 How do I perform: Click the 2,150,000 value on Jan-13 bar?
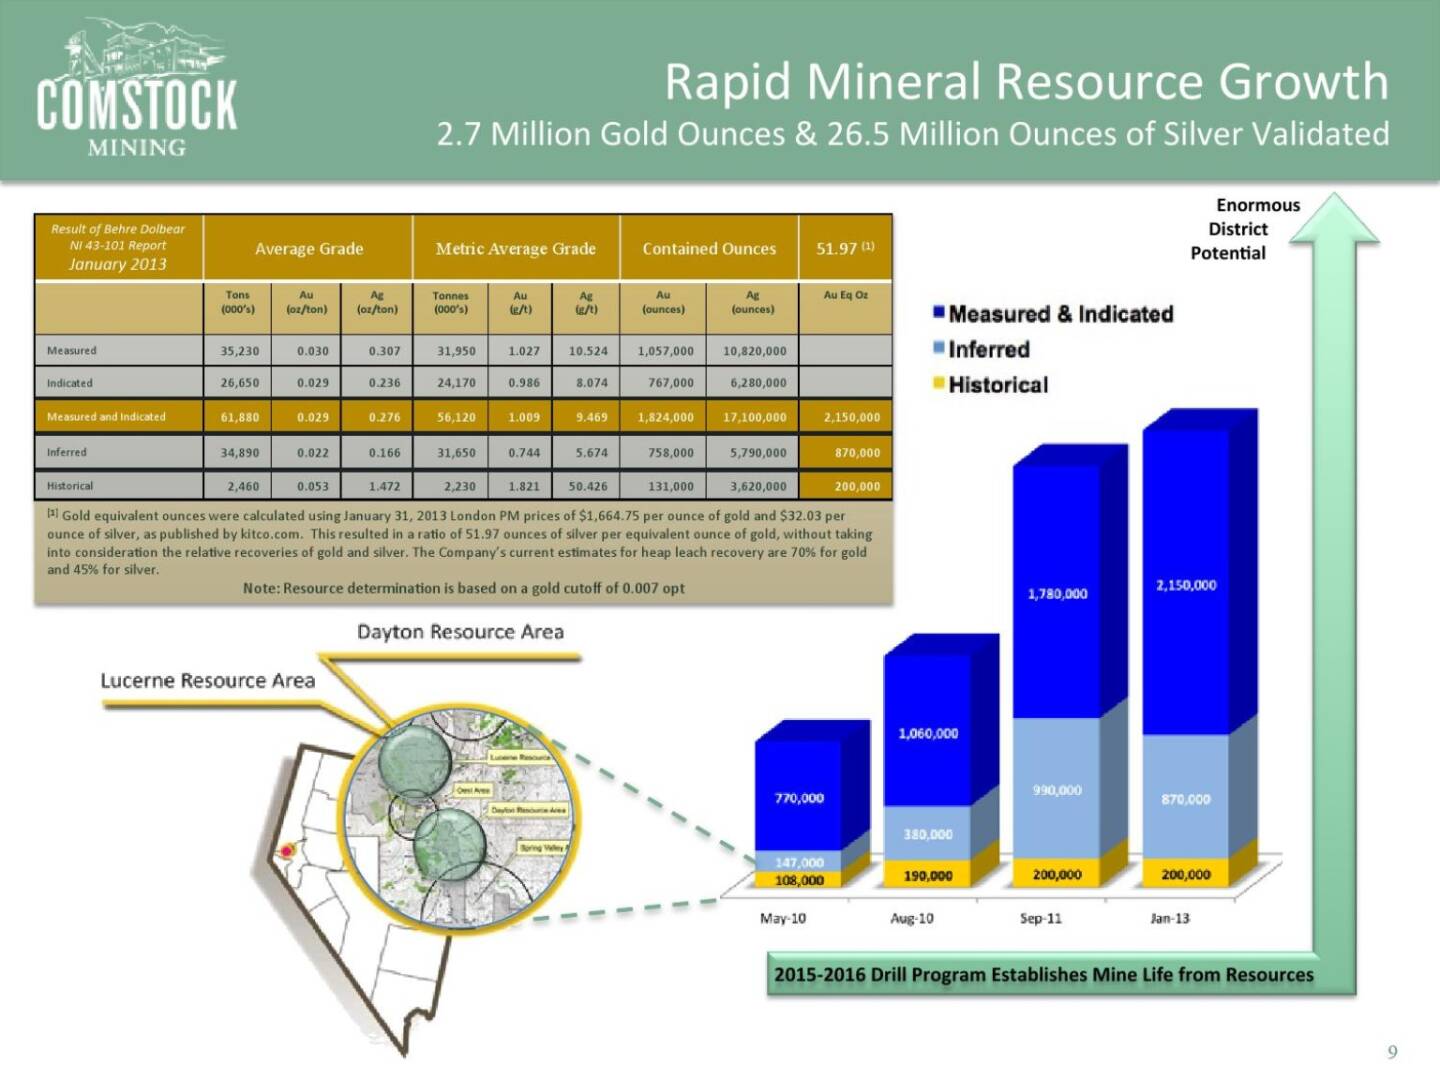coord(1186,585)
